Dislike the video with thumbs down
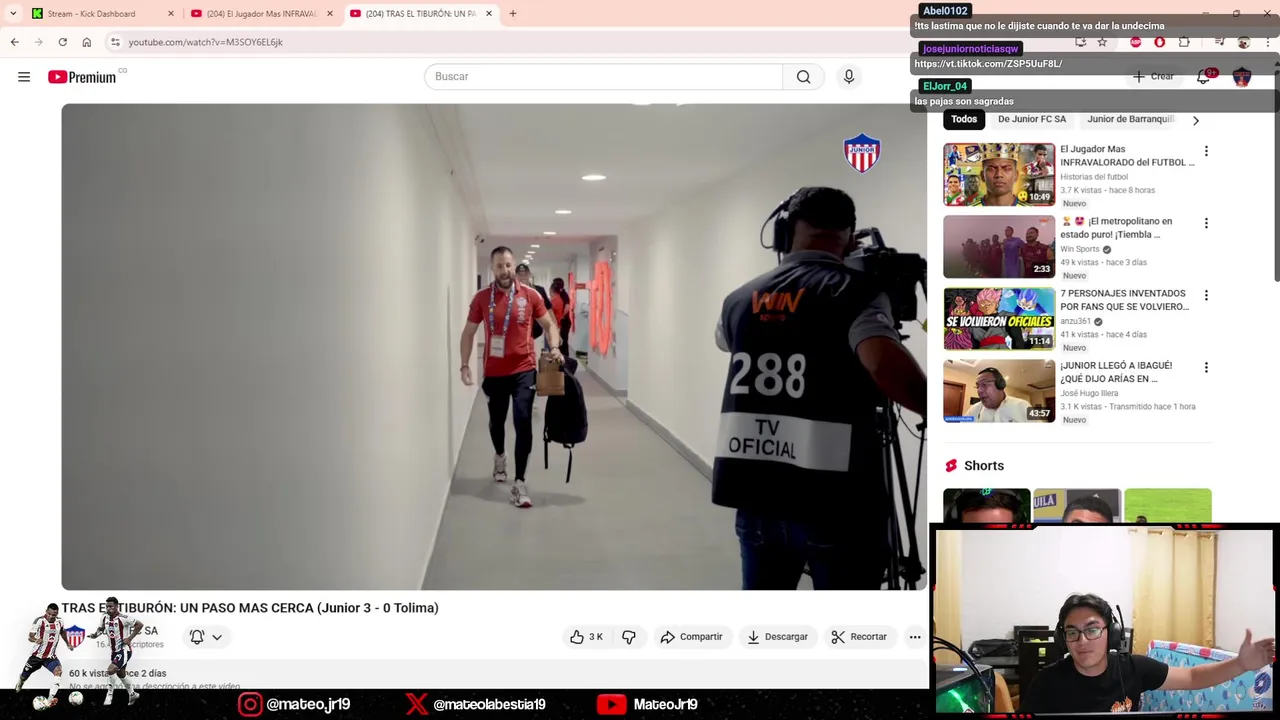Image resolution: width=1280 pixels, height=720 pixels. (629, 637)
